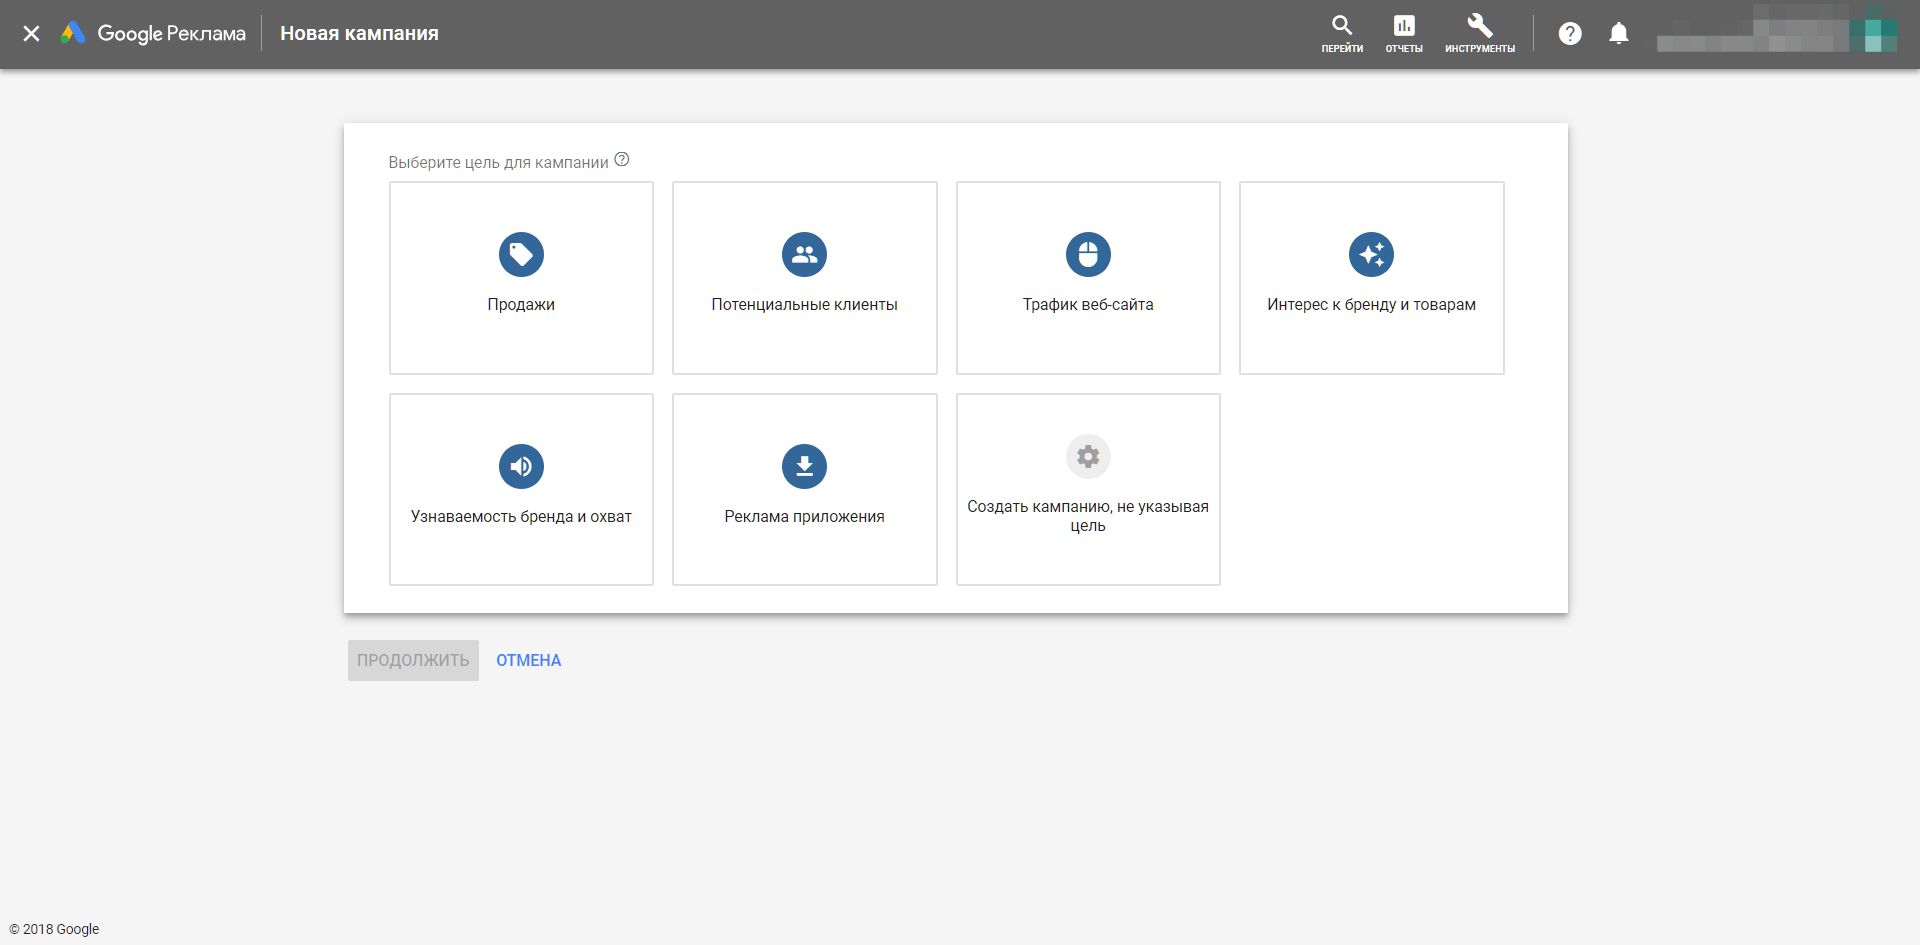Open the notifications bell
Image resolution: width=1920 pixels, height=945 pixels.
[x=1618, y=34]
